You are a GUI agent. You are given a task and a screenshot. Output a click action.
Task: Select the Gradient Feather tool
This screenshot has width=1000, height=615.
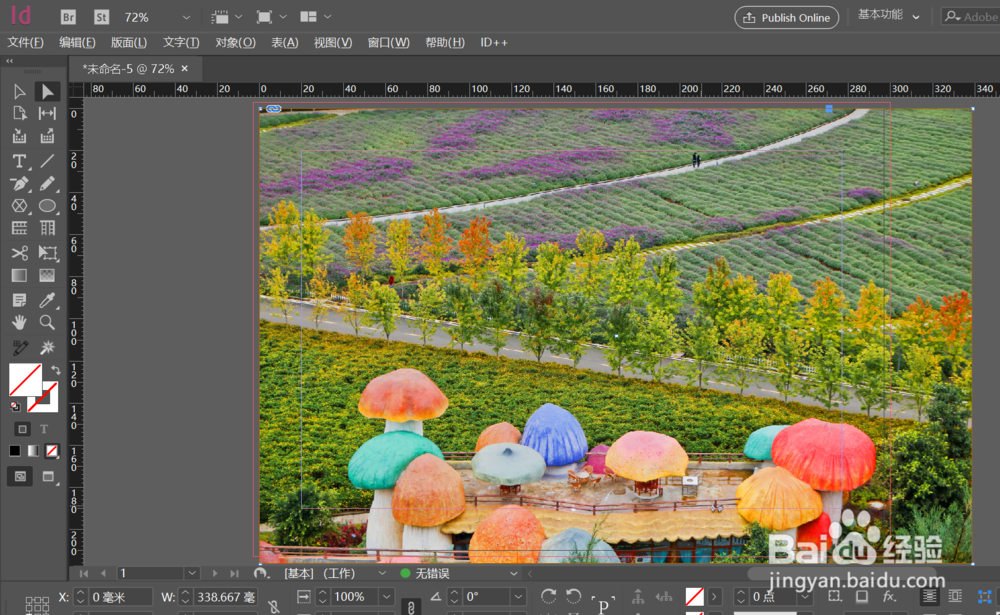[x=47, y=276]
